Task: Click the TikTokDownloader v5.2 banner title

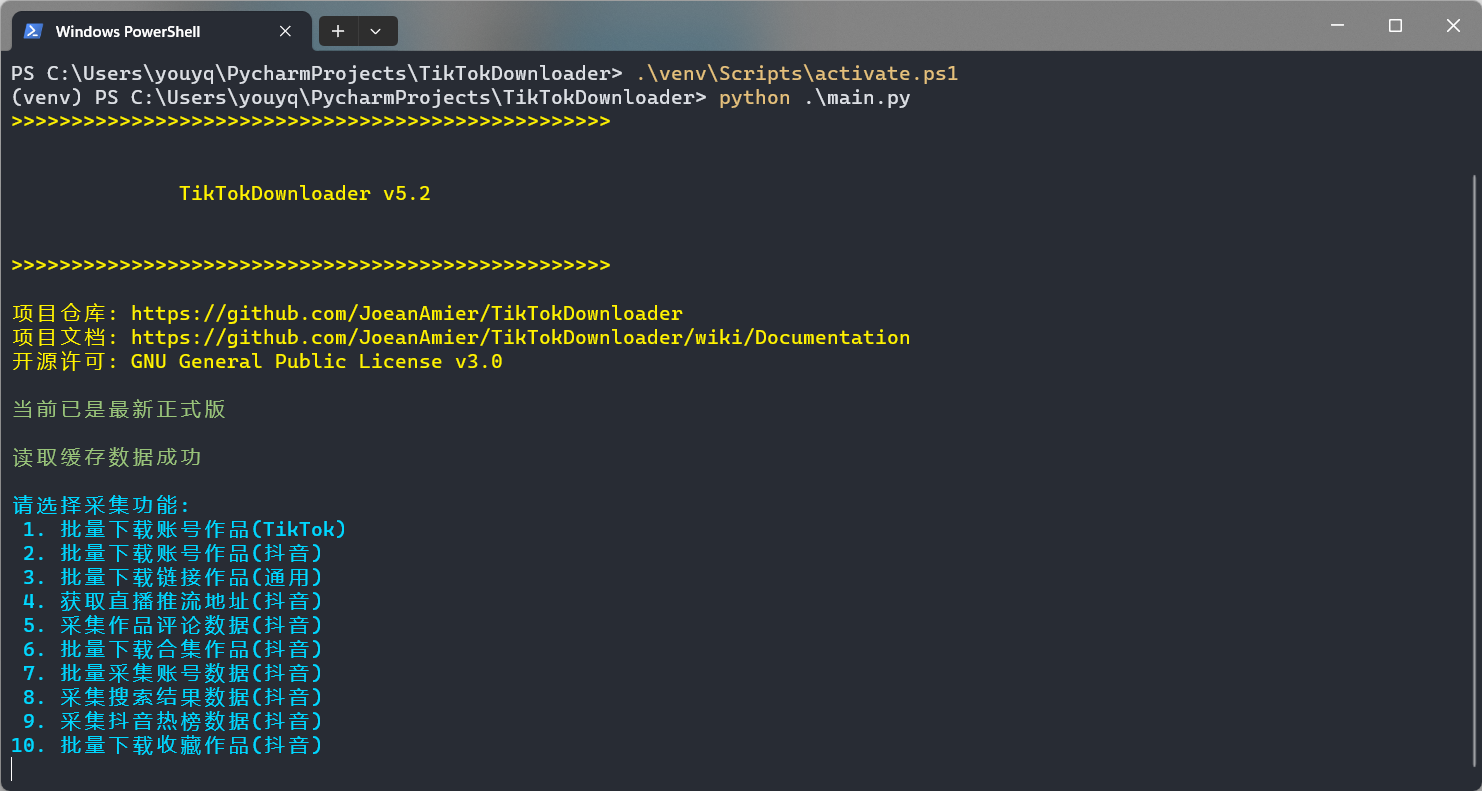Action: 305,194
